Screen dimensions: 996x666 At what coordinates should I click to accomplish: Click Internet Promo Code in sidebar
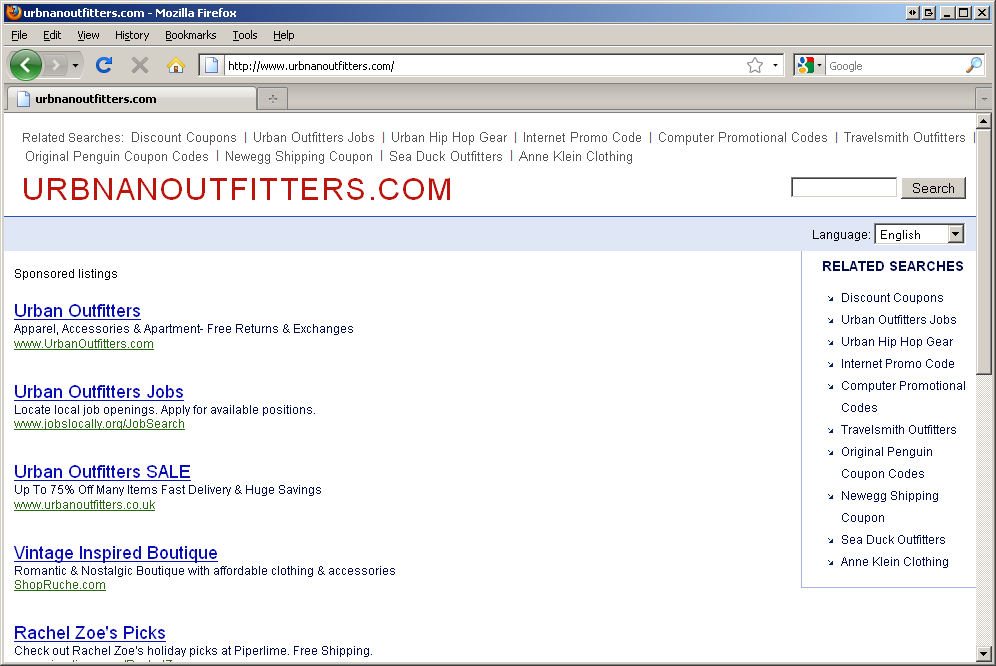click(898, 364)
